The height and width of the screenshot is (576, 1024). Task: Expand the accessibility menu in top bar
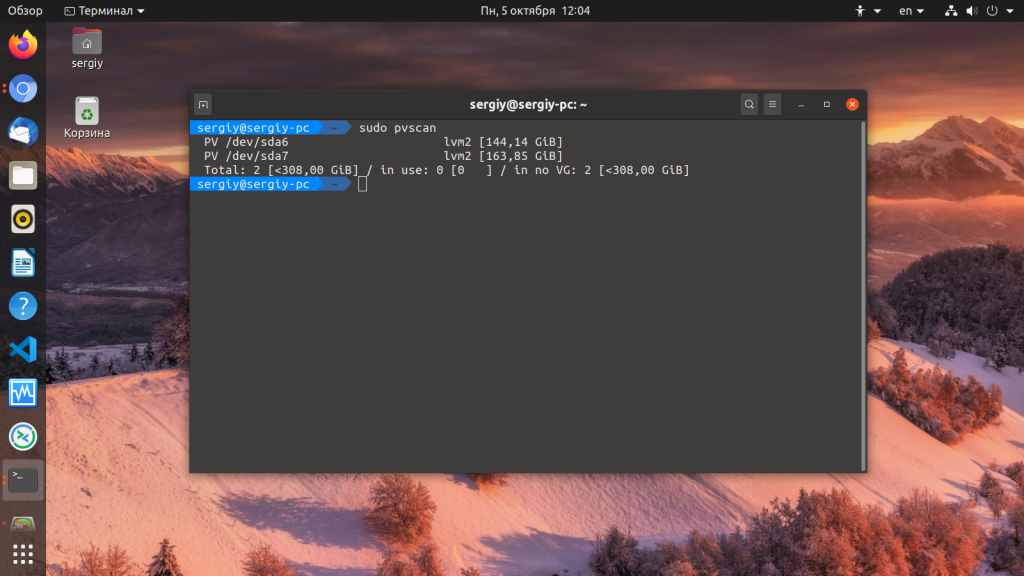click(x=866, y=11)
